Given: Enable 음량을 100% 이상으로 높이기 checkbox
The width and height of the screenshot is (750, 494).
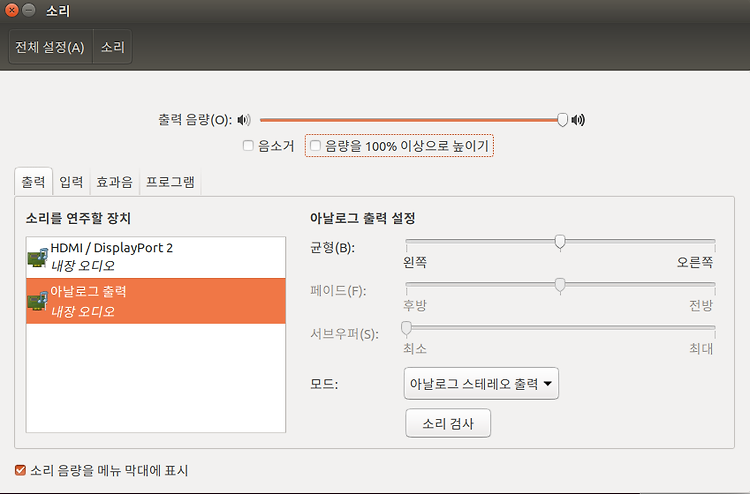Looking at the screenshot, I should [315, 145].
